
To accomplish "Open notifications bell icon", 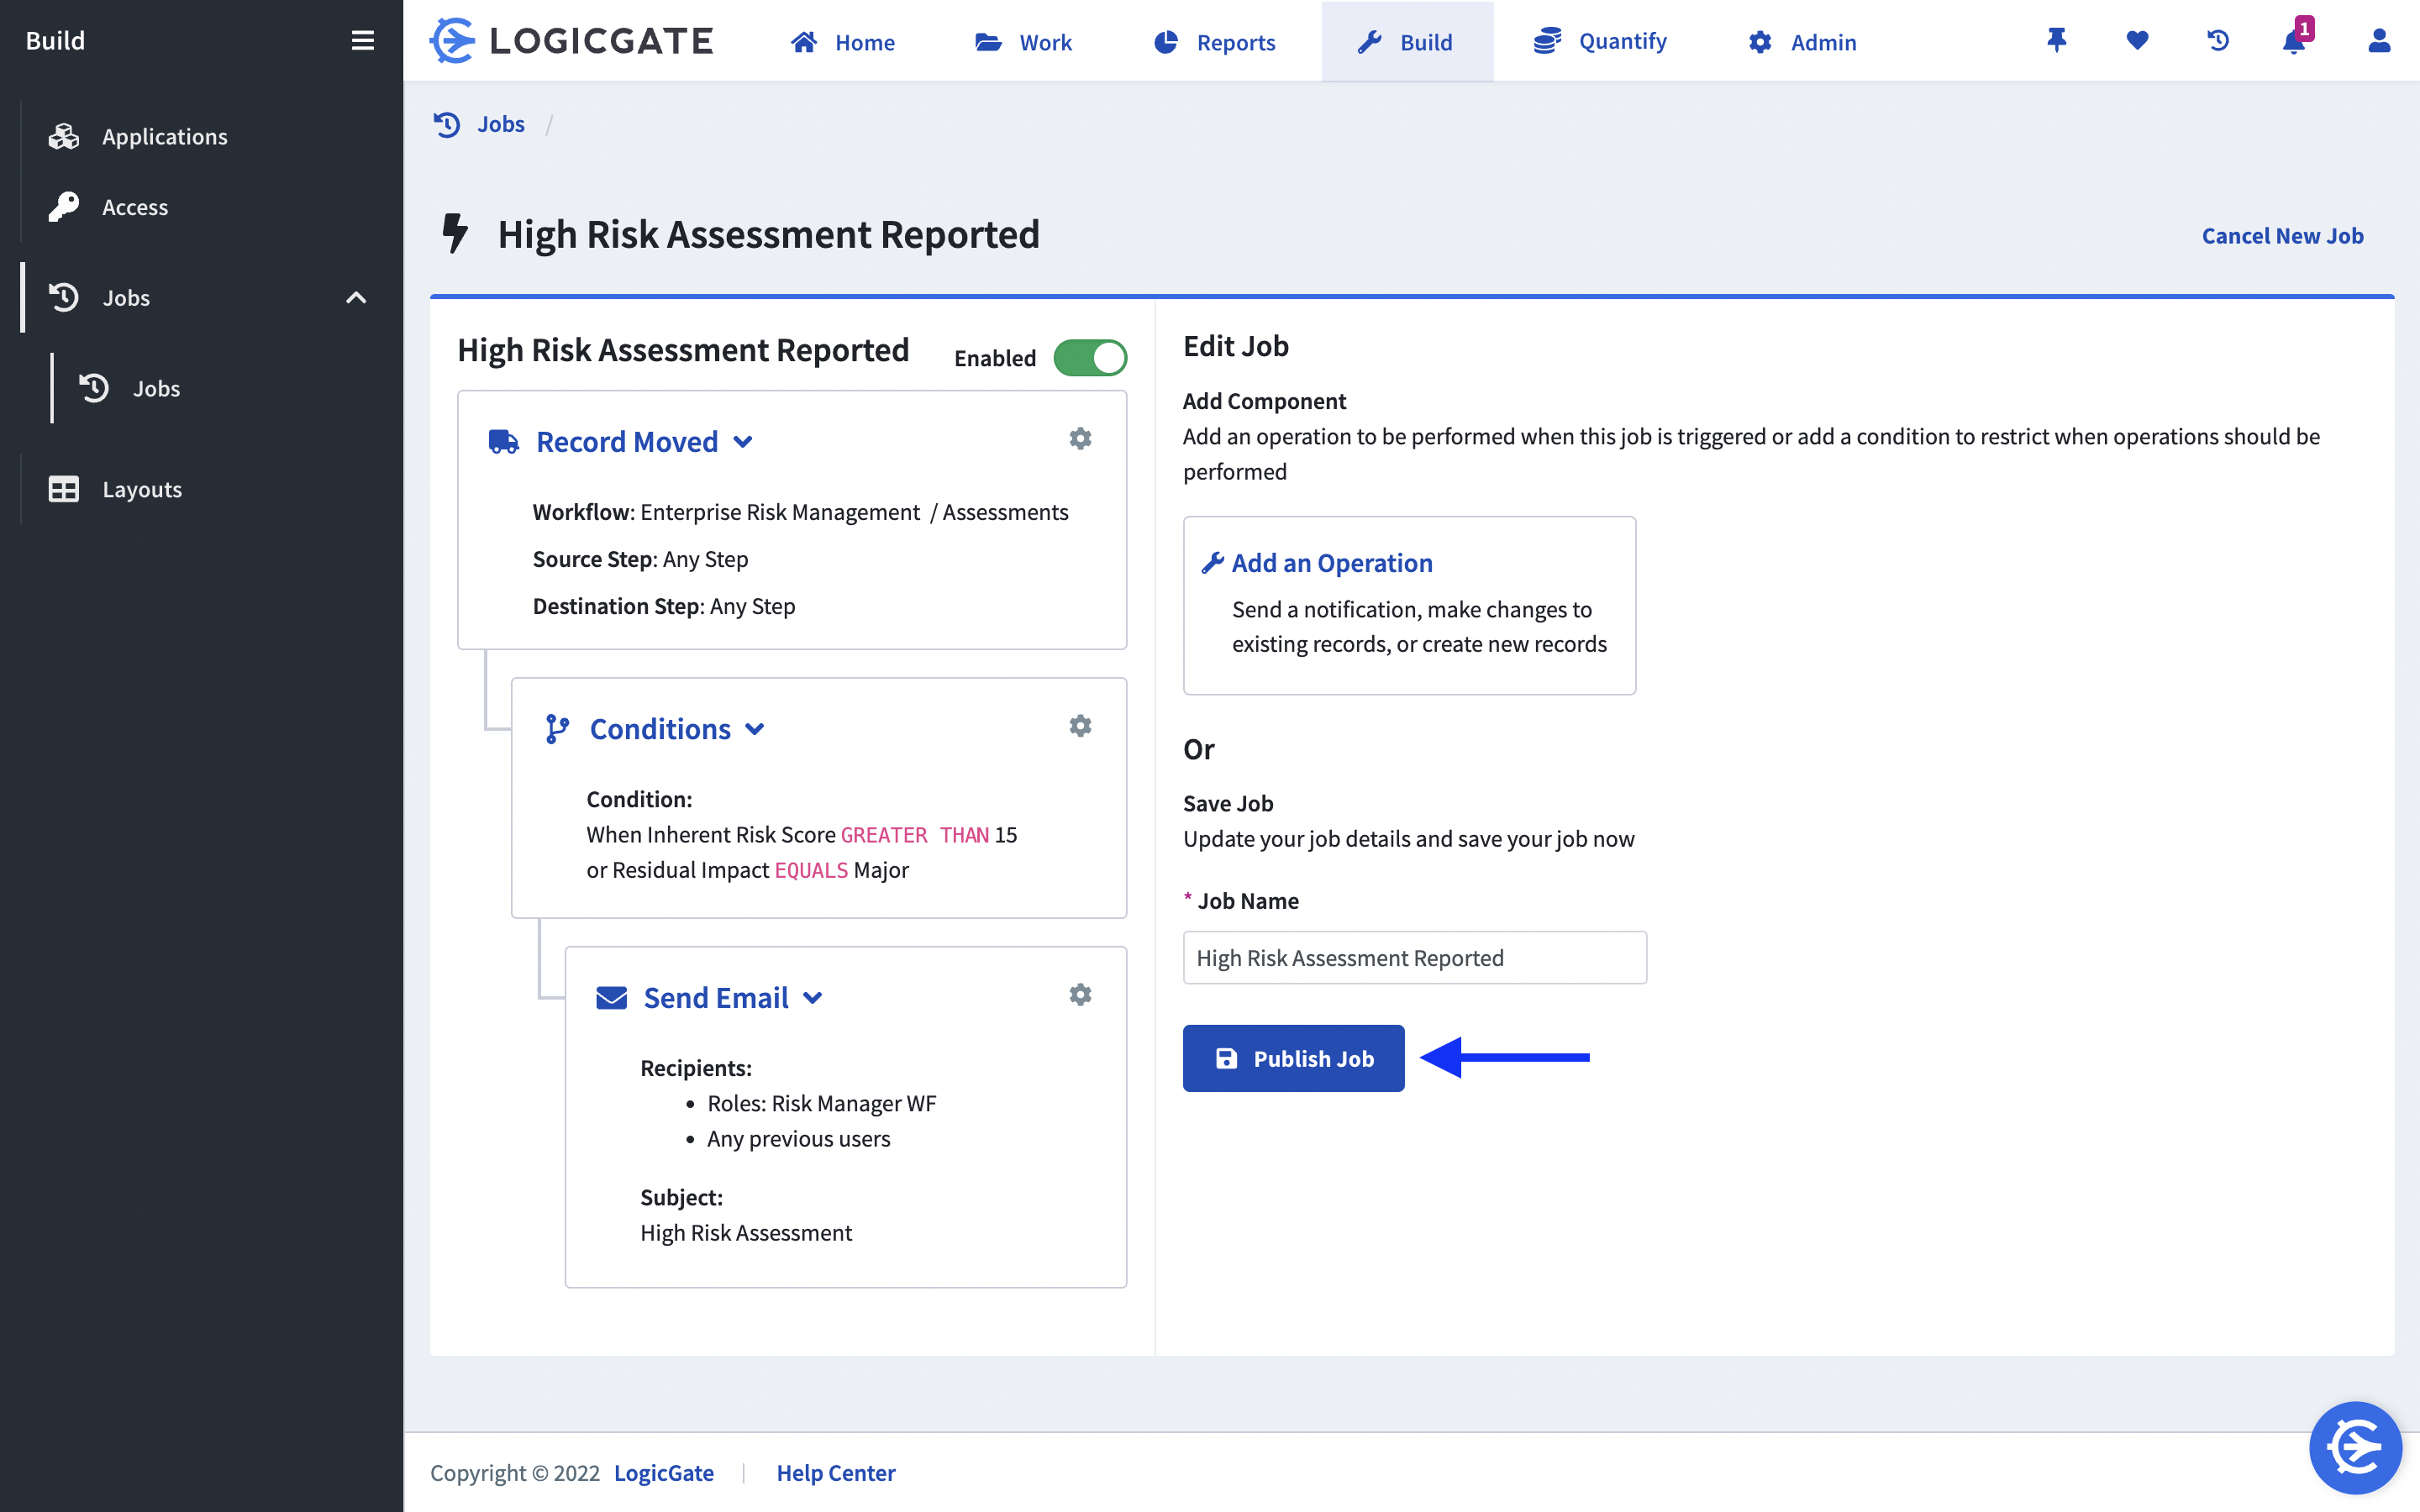I will tap(2294, 41).
